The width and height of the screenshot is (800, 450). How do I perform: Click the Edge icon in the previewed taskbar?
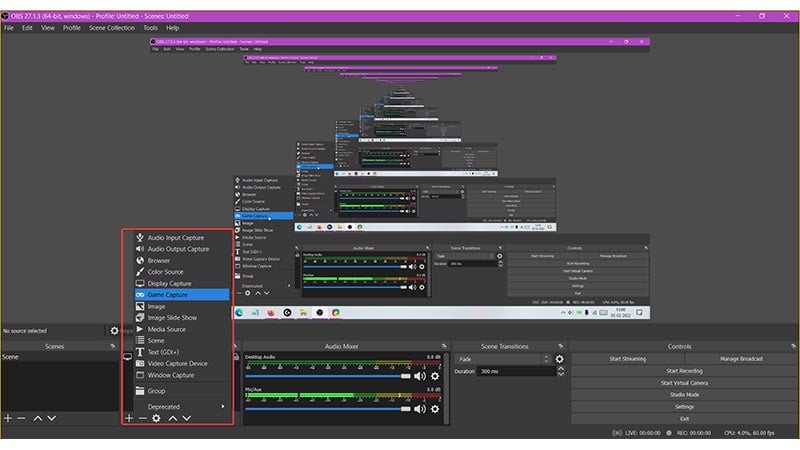[x=239, y=313]
